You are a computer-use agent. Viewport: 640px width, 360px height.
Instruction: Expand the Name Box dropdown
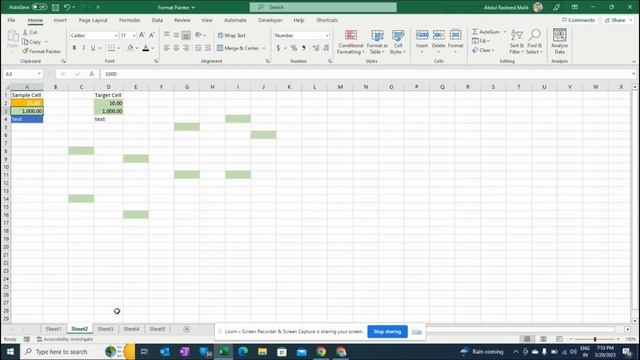click(39, 74)
